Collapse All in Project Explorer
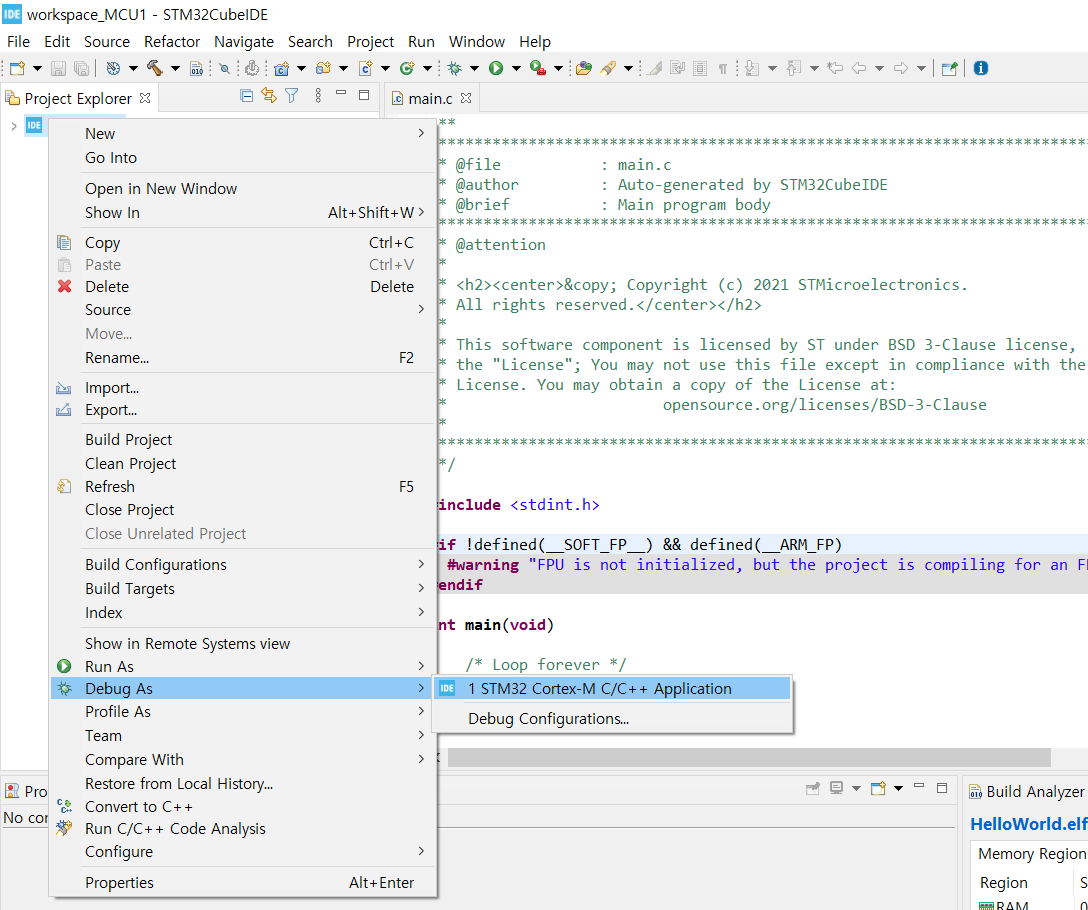1088x910 pixels. pyautogui.click(x=246, y=96)
